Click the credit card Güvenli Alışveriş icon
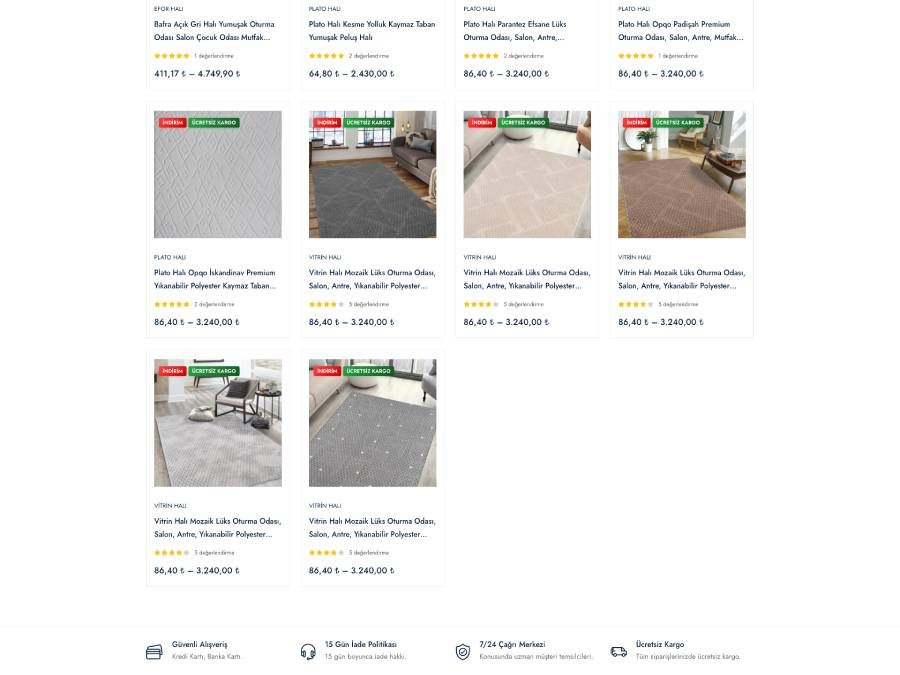The height and width of the screenshot is (675, 900). coord(154,651)
